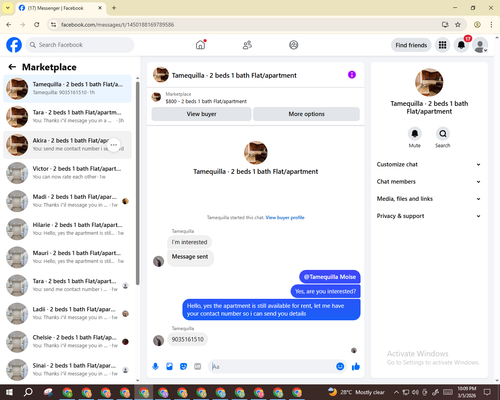500x400 pixels.
Task: Choose a sticker
Action: click(x=183, y=367)
